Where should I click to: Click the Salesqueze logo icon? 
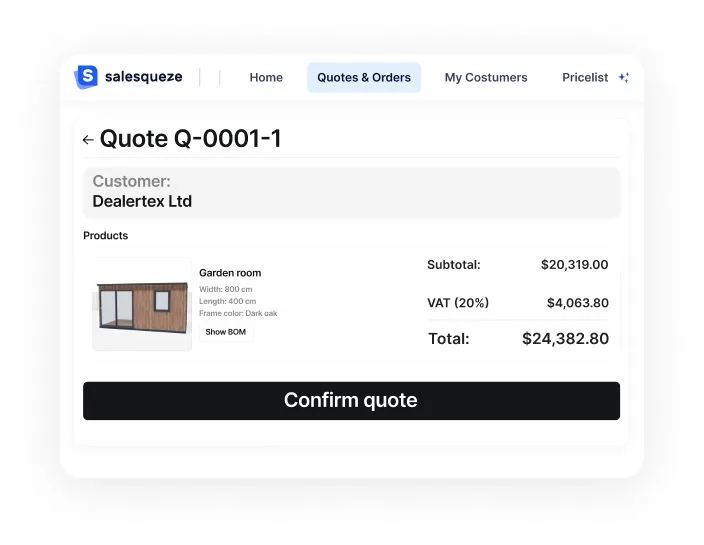[87, 77]
